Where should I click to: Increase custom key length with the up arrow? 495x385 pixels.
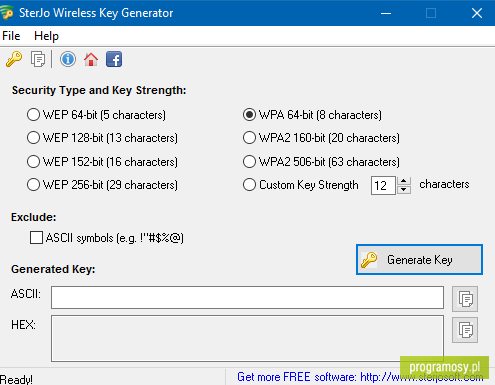(404, 181)
